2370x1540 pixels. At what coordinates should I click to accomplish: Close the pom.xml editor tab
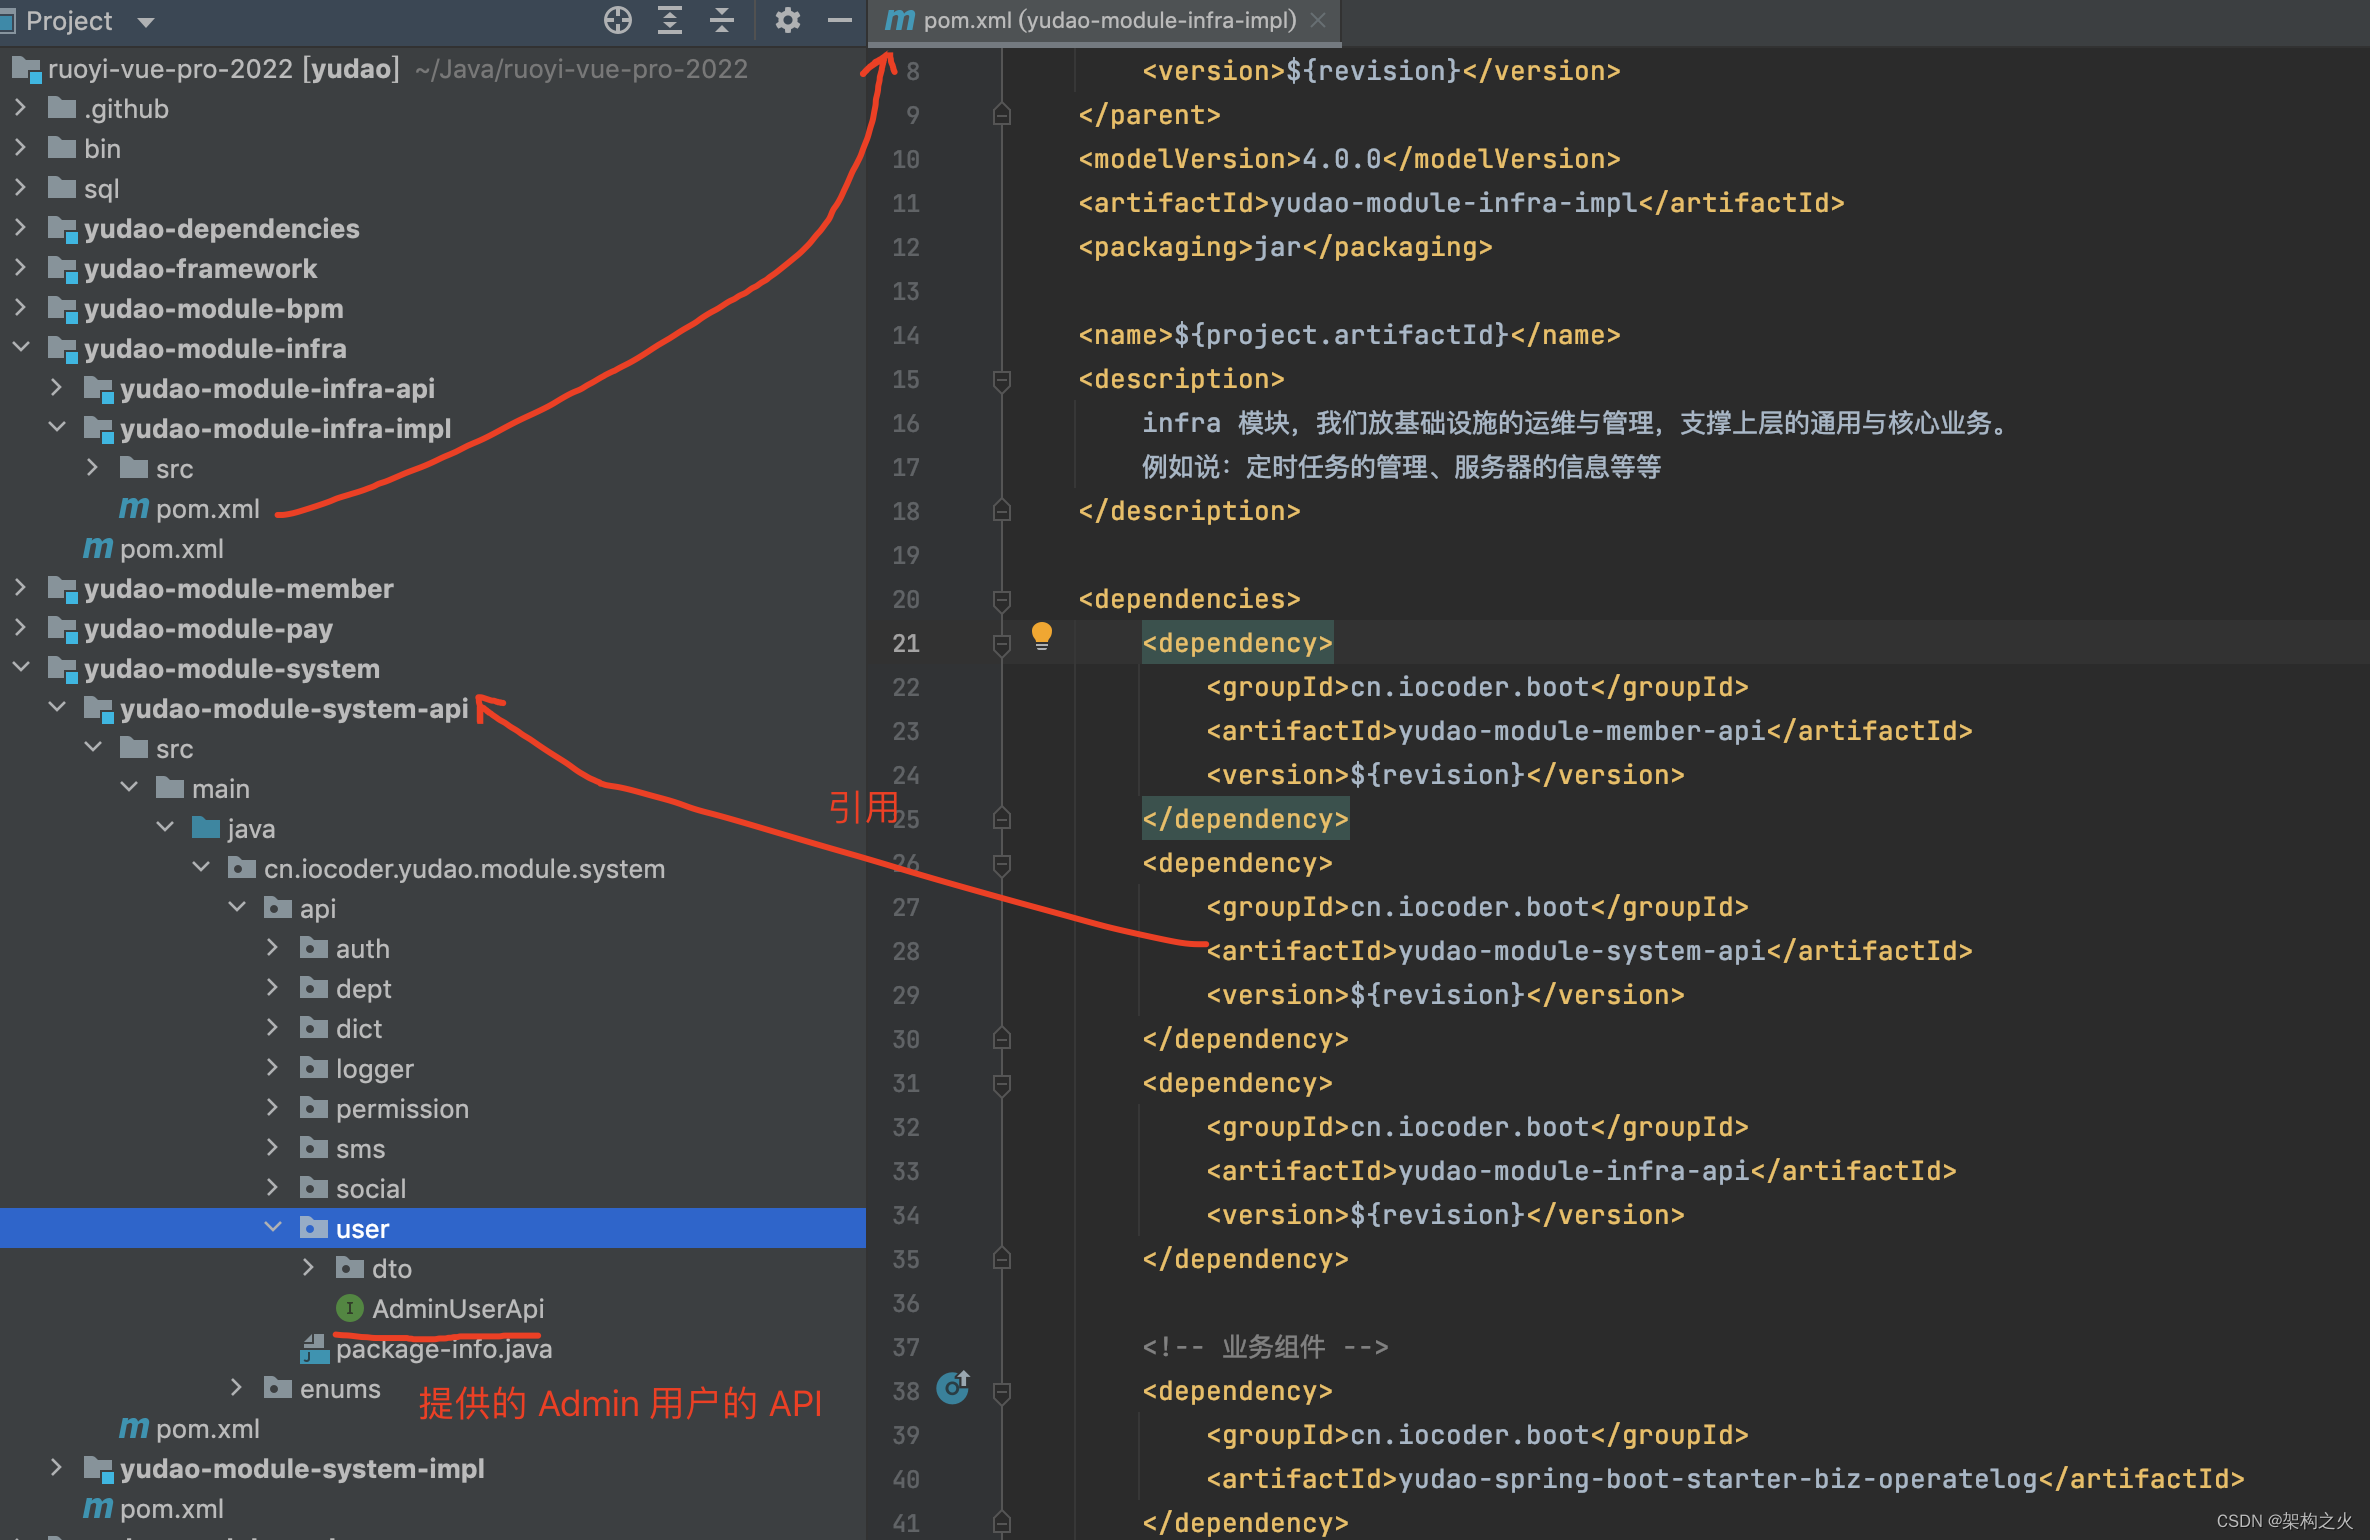1319,20
